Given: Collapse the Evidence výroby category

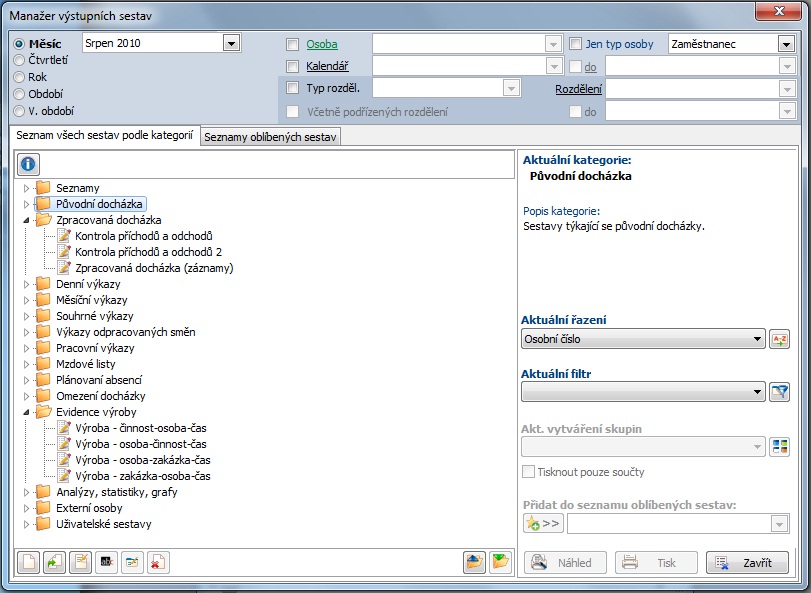Looking at the screenshot, I should 26,413.
